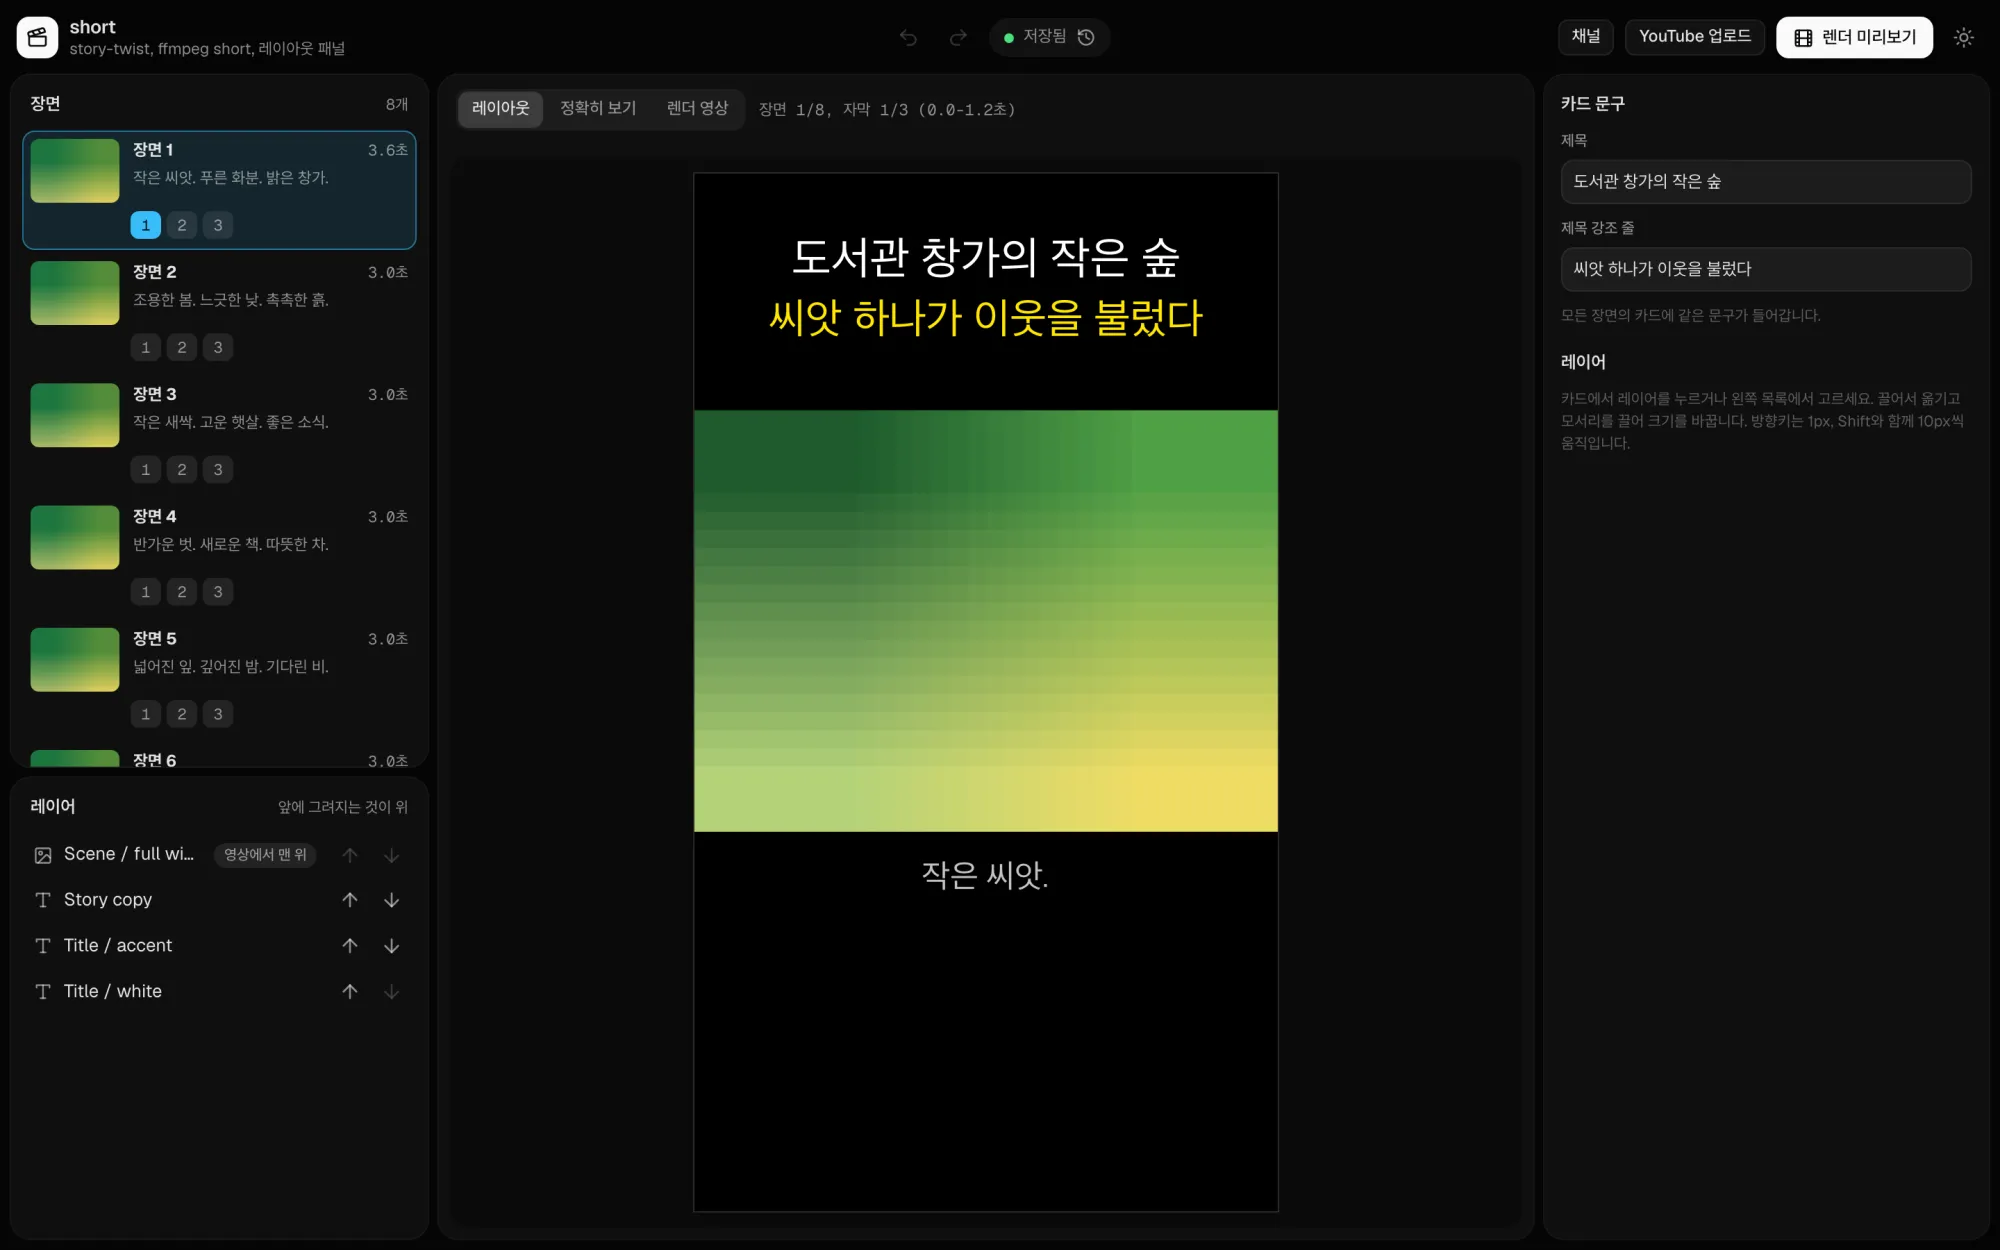Click the 제목 강조 줄 input field
Image resolution: width=2000 pixels, height=1250 pixels.
pos(1765,269)
